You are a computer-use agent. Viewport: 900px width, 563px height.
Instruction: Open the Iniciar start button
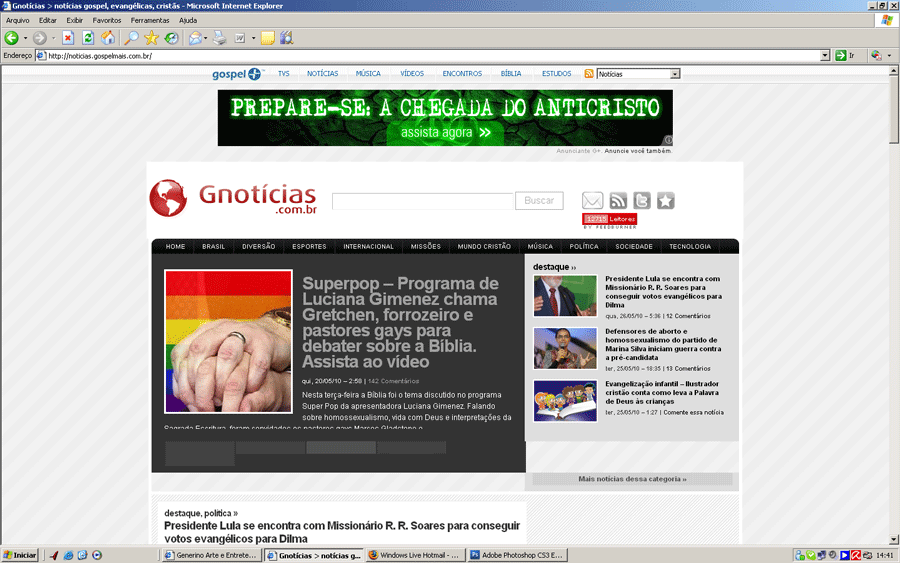20,555
